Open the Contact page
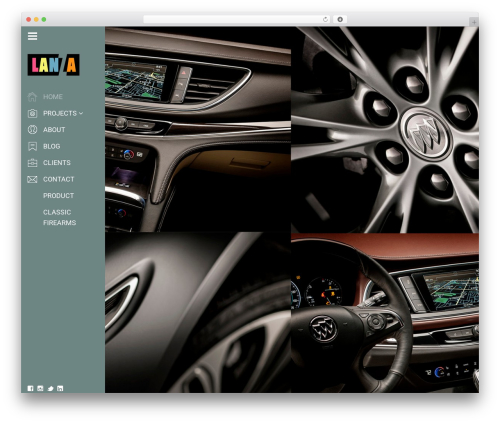The image size is (500, 423). [59, 179]
